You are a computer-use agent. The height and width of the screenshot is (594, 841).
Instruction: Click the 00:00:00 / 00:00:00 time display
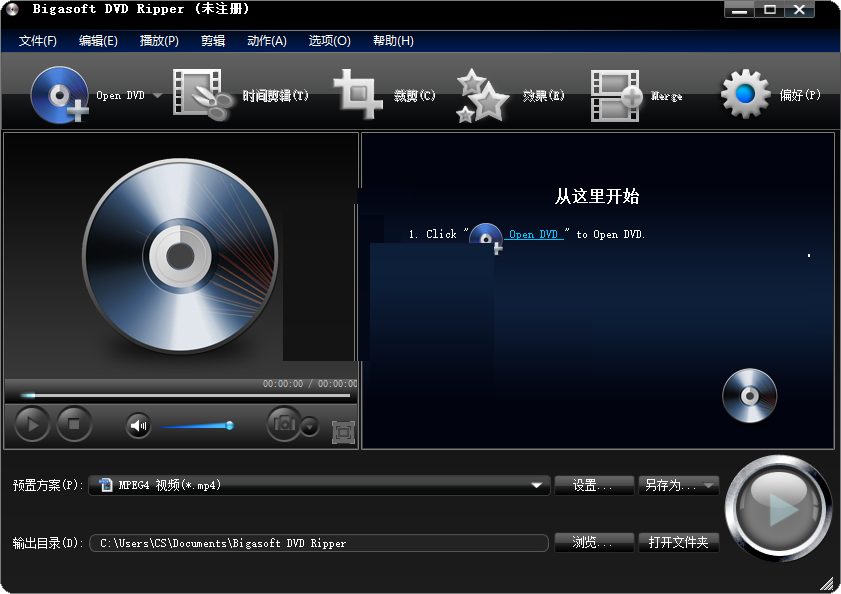click(309, 384)
